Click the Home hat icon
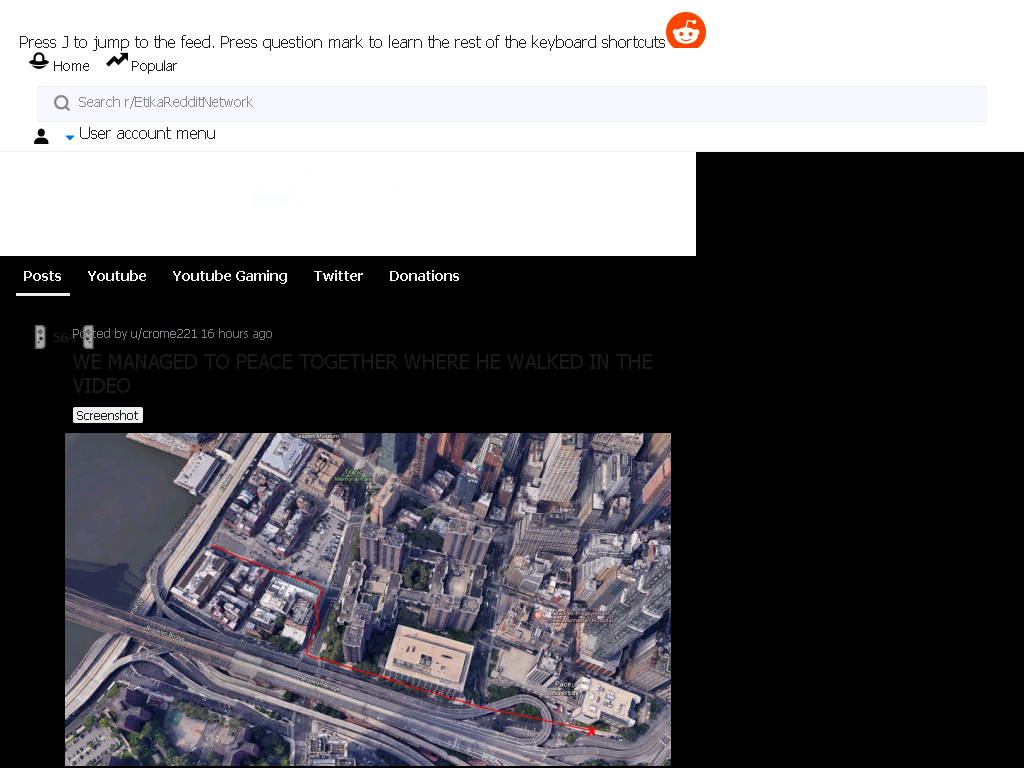 39,61
